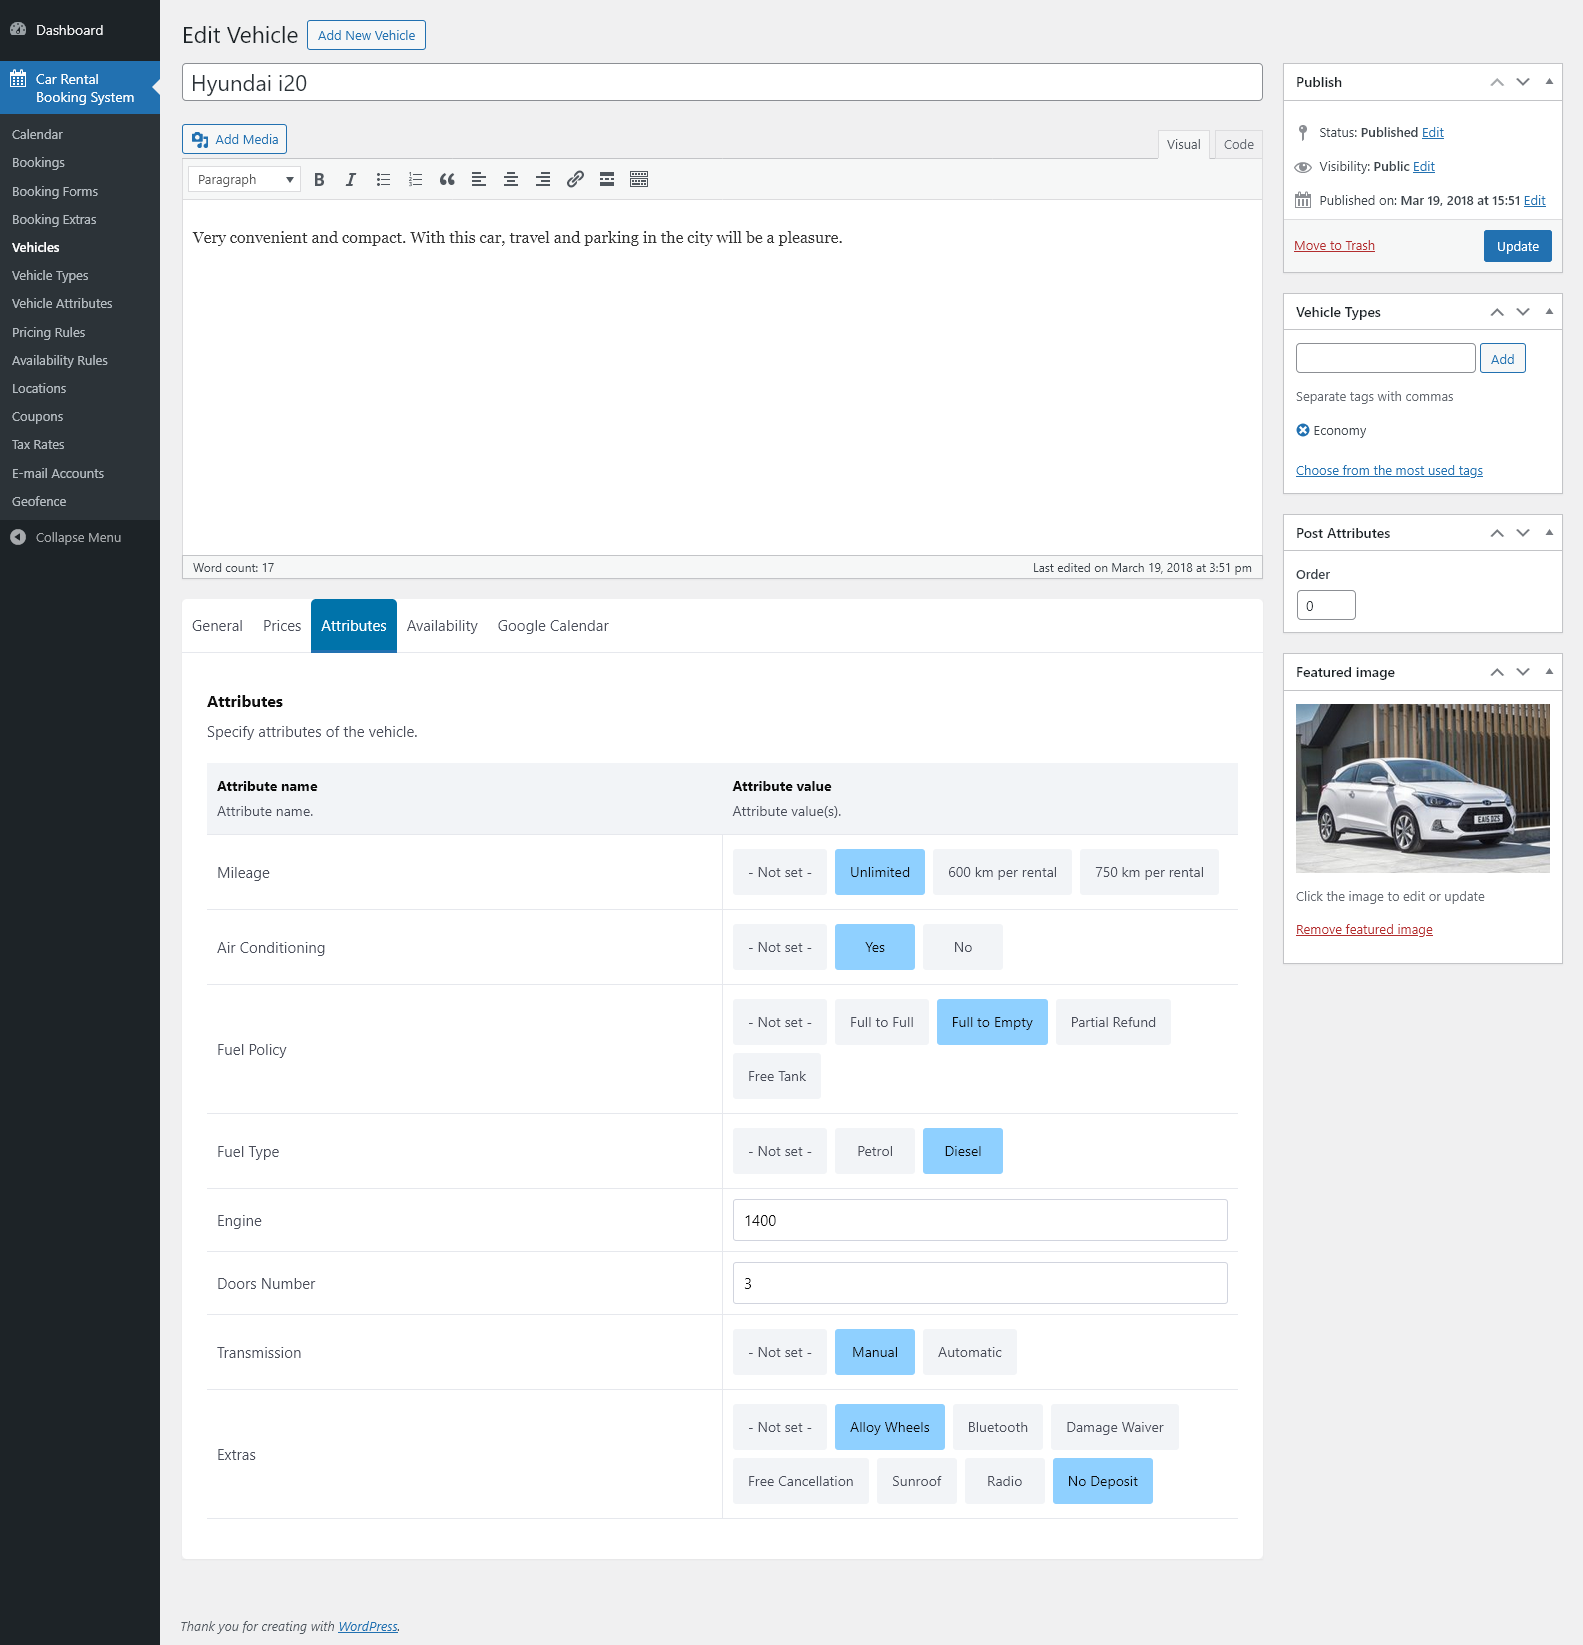The width and height of the screenshot is (1583, 1645).
Task: Edit the Visibility setting
Action: pyautogui.click(x=1424, y=167)
